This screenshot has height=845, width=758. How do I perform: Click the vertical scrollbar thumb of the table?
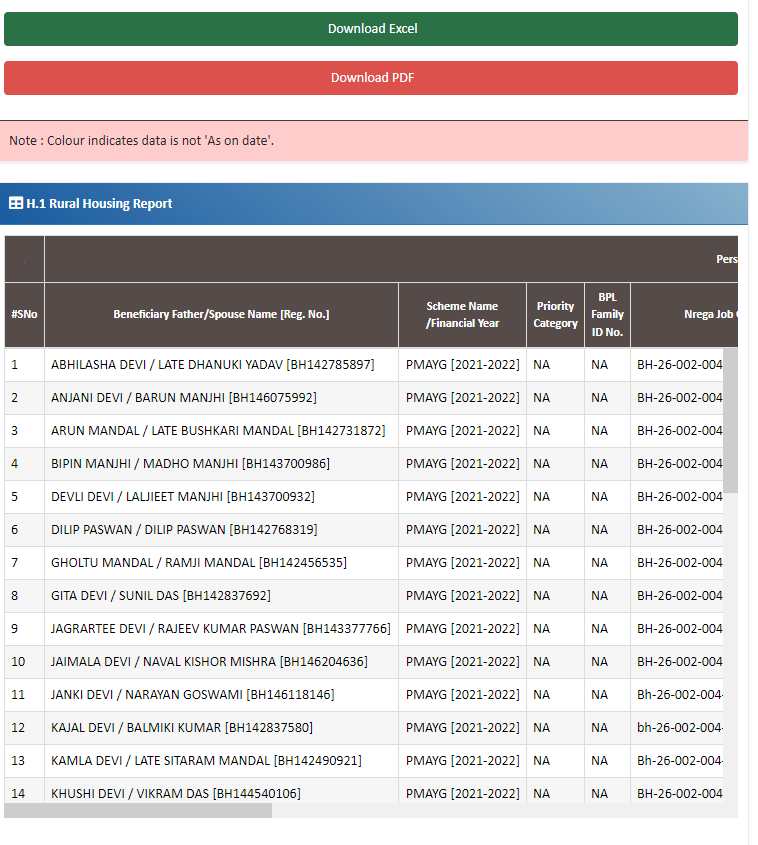point(730,420)
